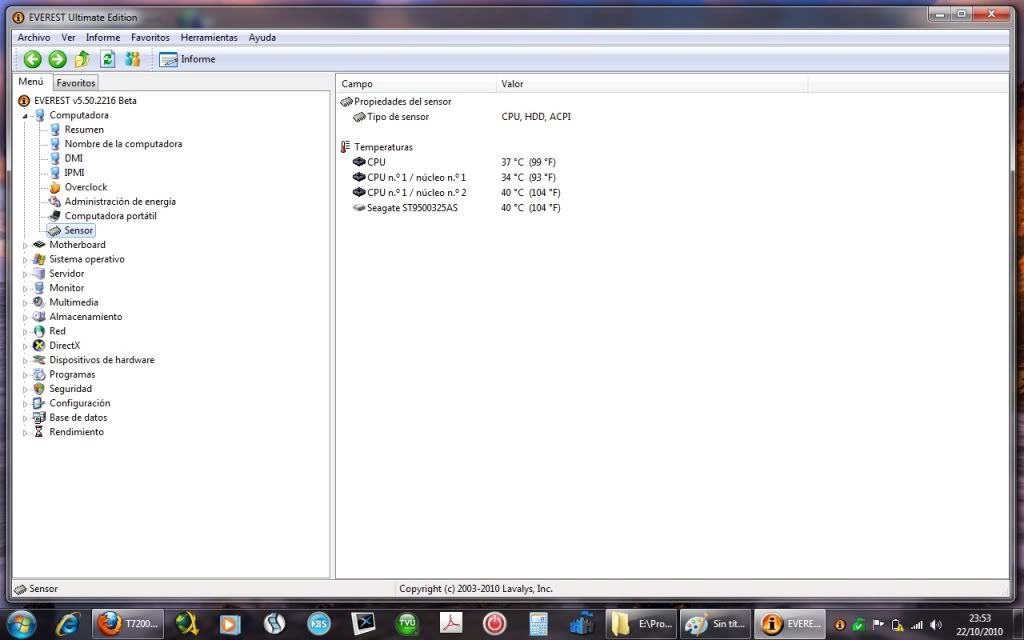The width and height of the screenshot is (1024, 640).
Task: Collapse the Computadora tree node
Action: (25, 116)
